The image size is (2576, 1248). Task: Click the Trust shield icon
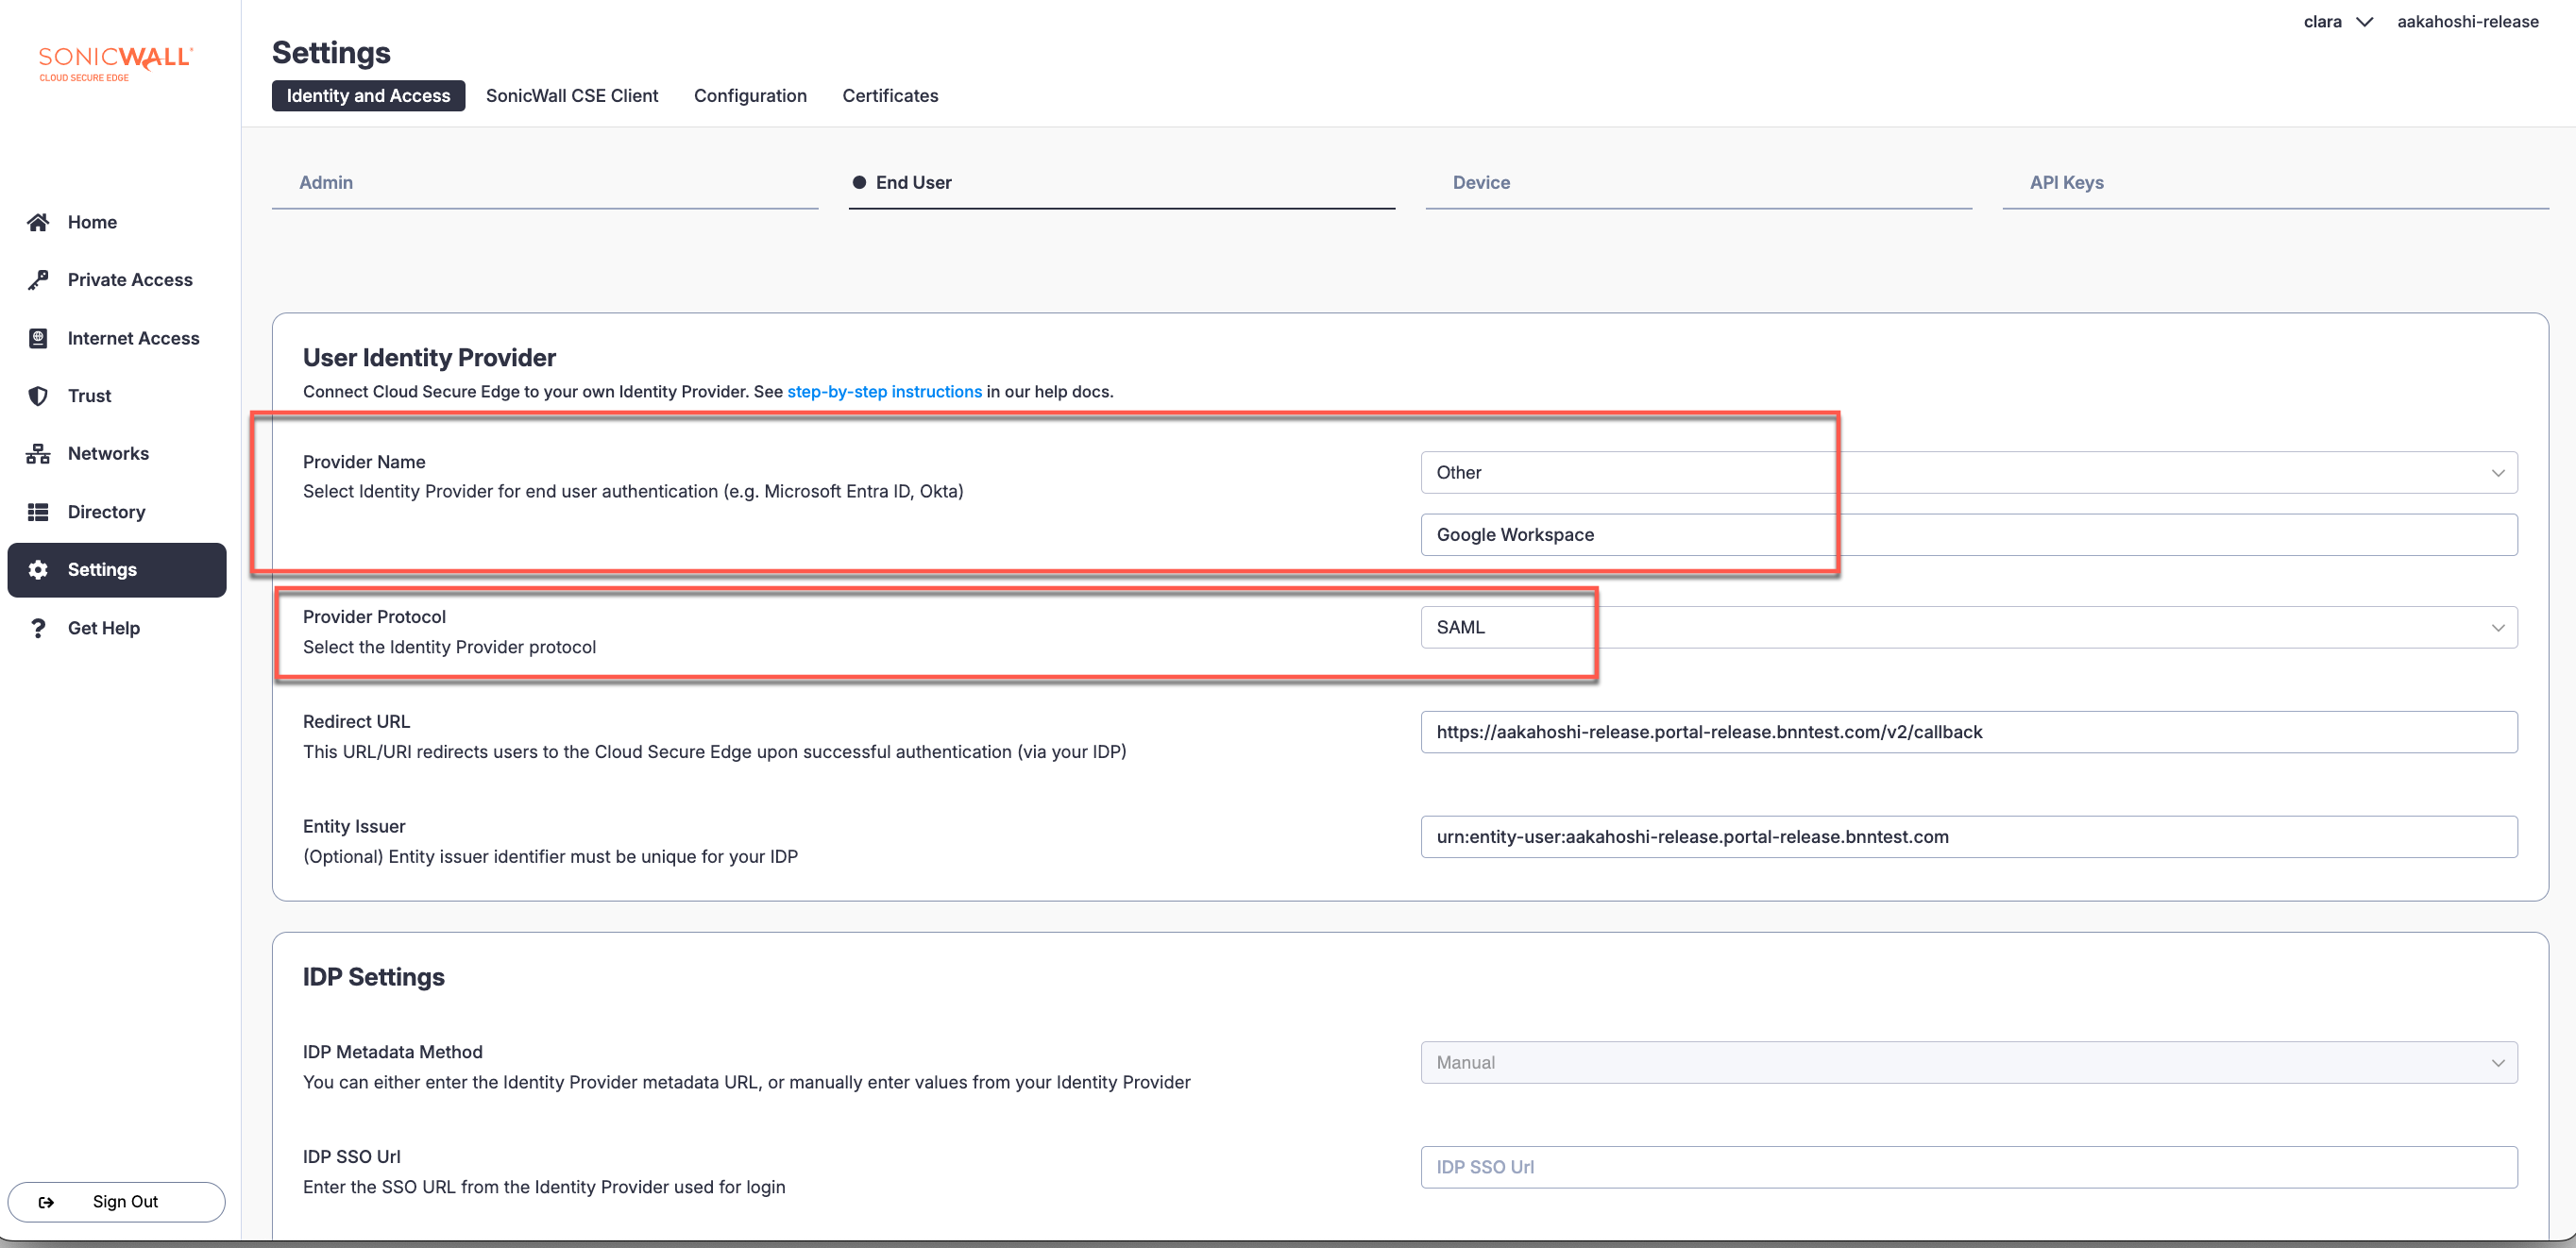tap(38, 396)
